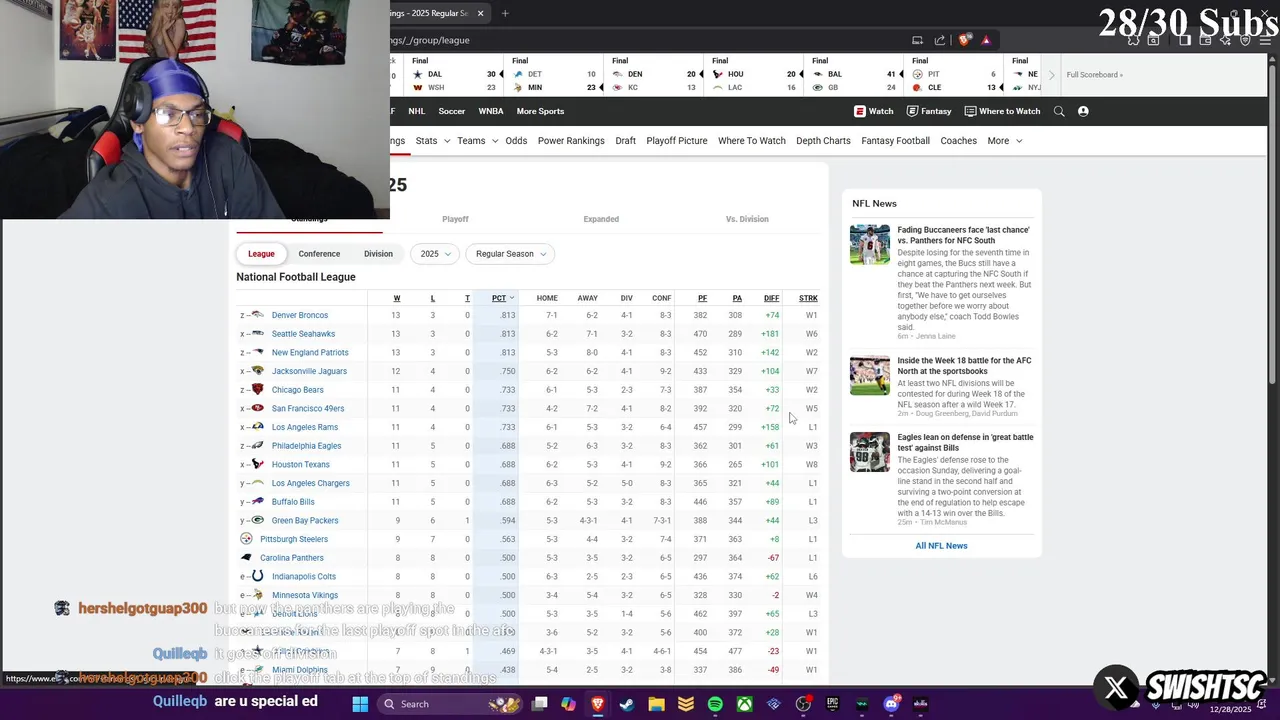Open Discord from taskbar
Image resolution: width=1280 pixels, height=720 pixels.
pos(891,704)
